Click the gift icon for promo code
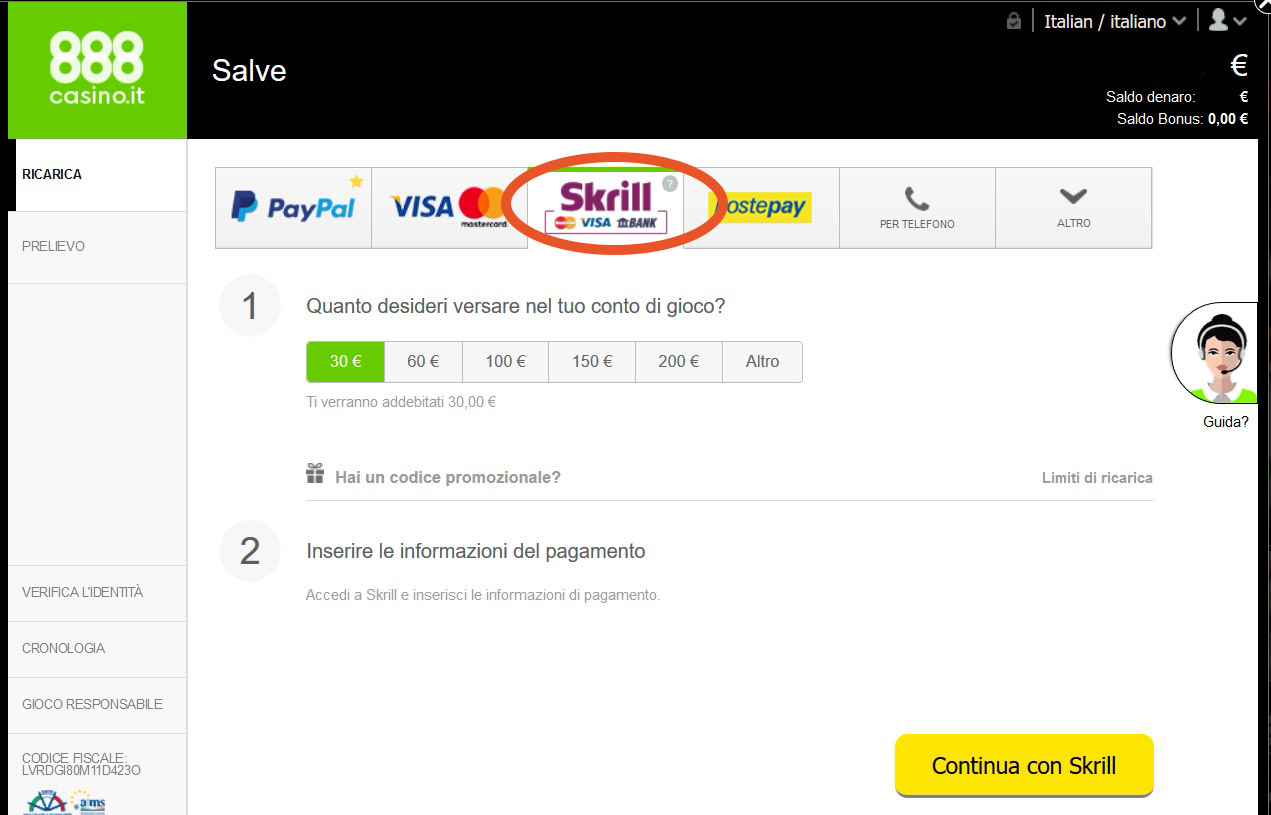Screen dimensions: 1271x815 (x=315, y=474)
